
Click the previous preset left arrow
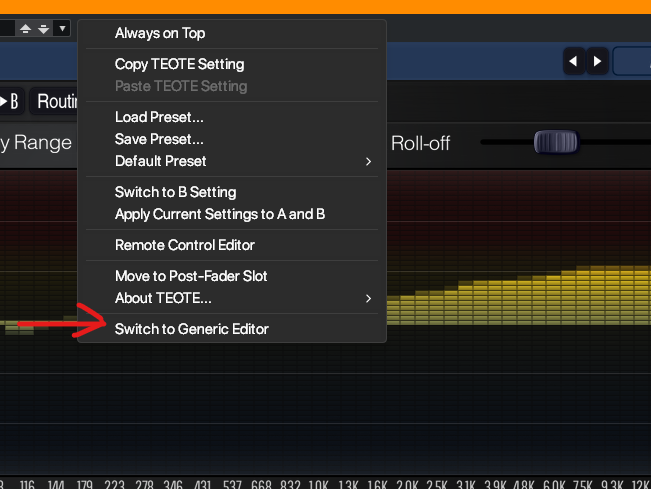[573, 61]
